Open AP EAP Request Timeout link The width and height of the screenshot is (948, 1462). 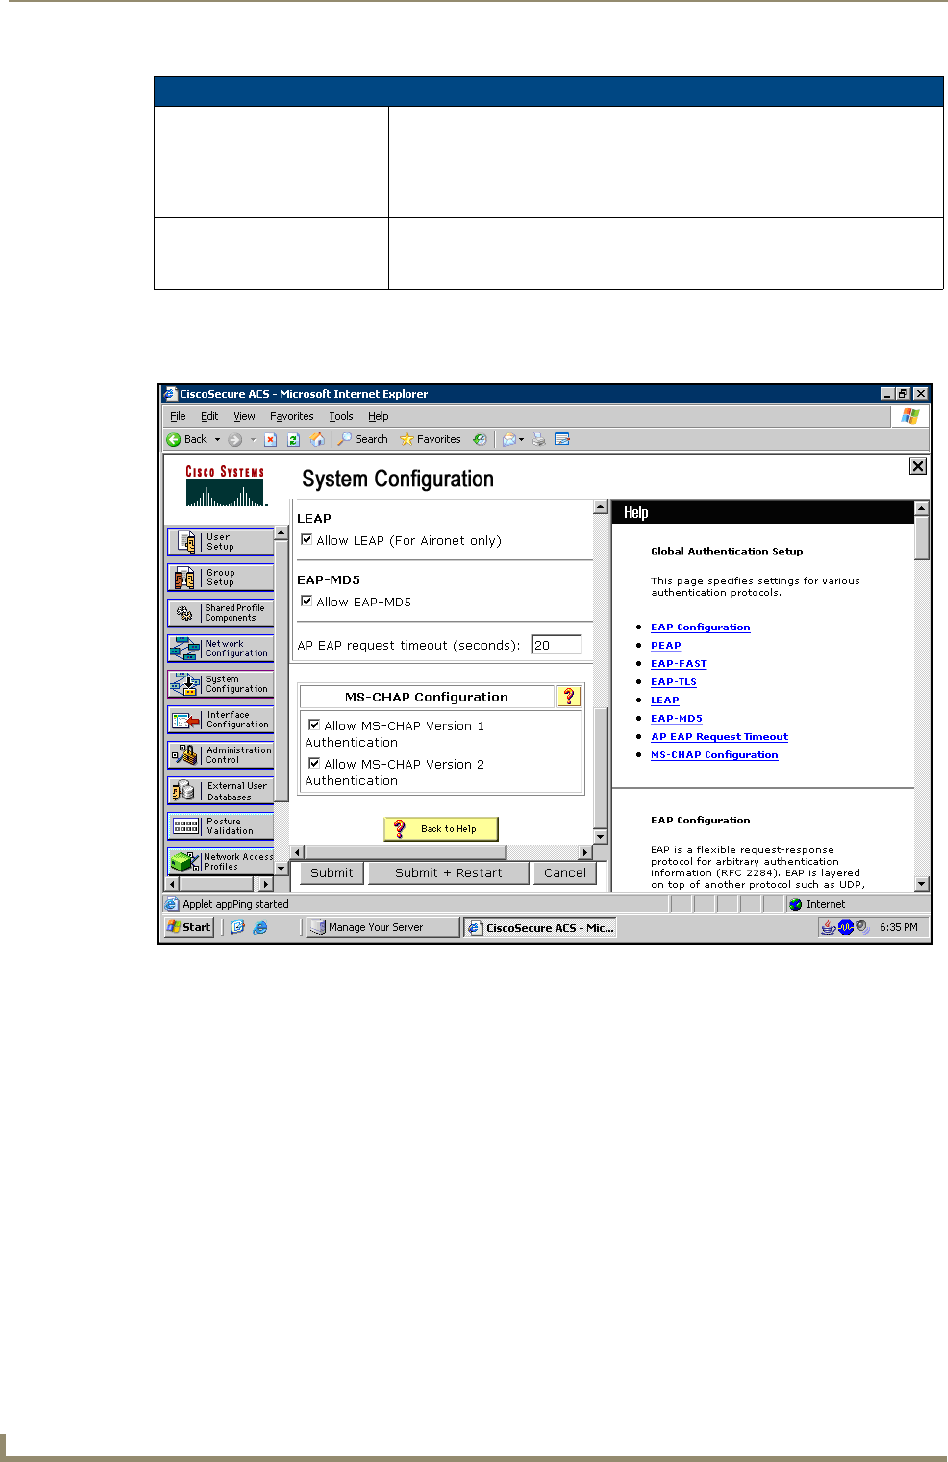719,736
